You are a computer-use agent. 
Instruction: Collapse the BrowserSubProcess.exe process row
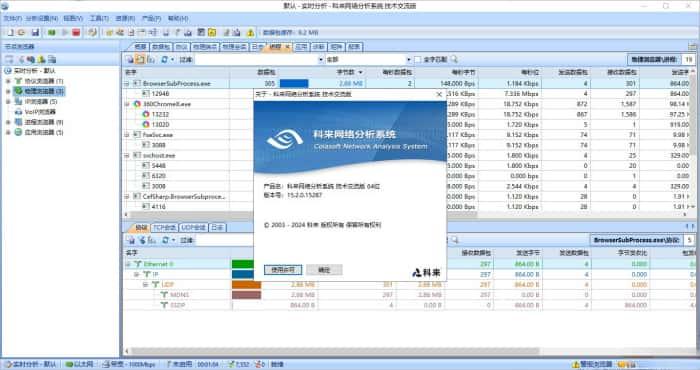click(x=127, y=83)
